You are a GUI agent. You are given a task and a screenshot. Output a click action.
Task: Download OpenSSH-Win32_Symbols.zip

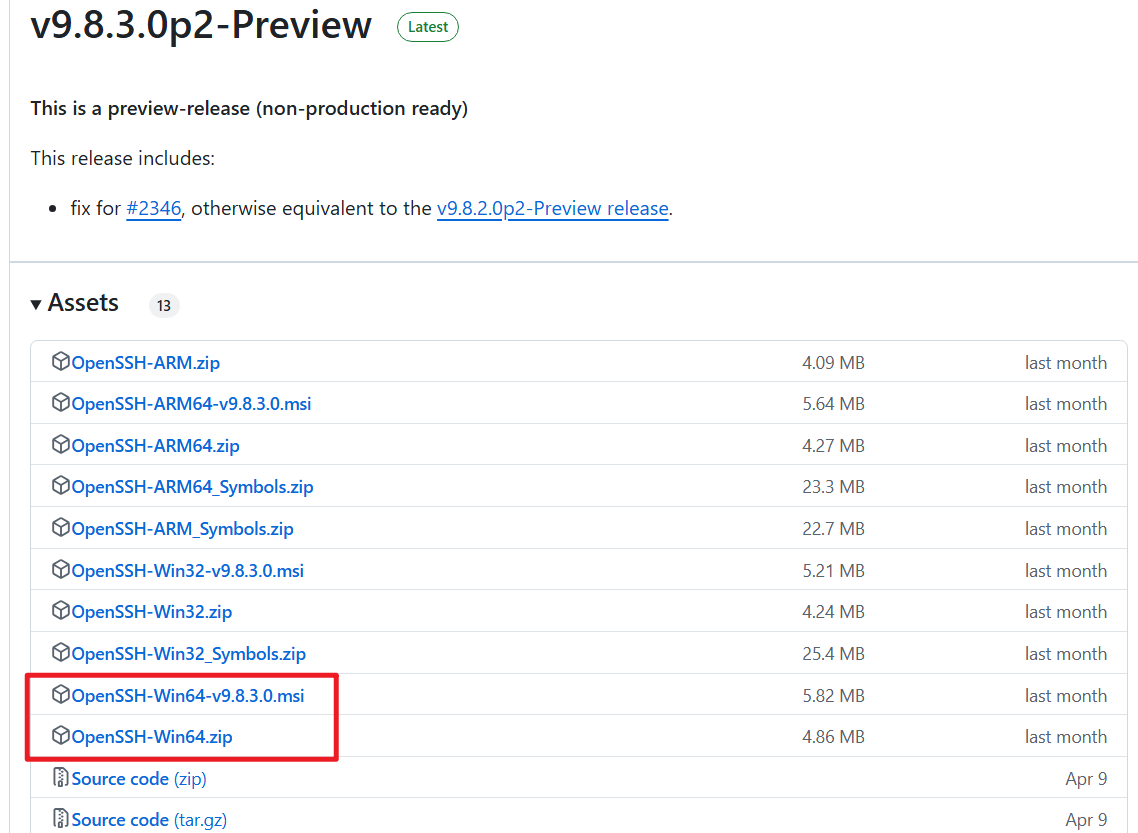tap(189, 654)
